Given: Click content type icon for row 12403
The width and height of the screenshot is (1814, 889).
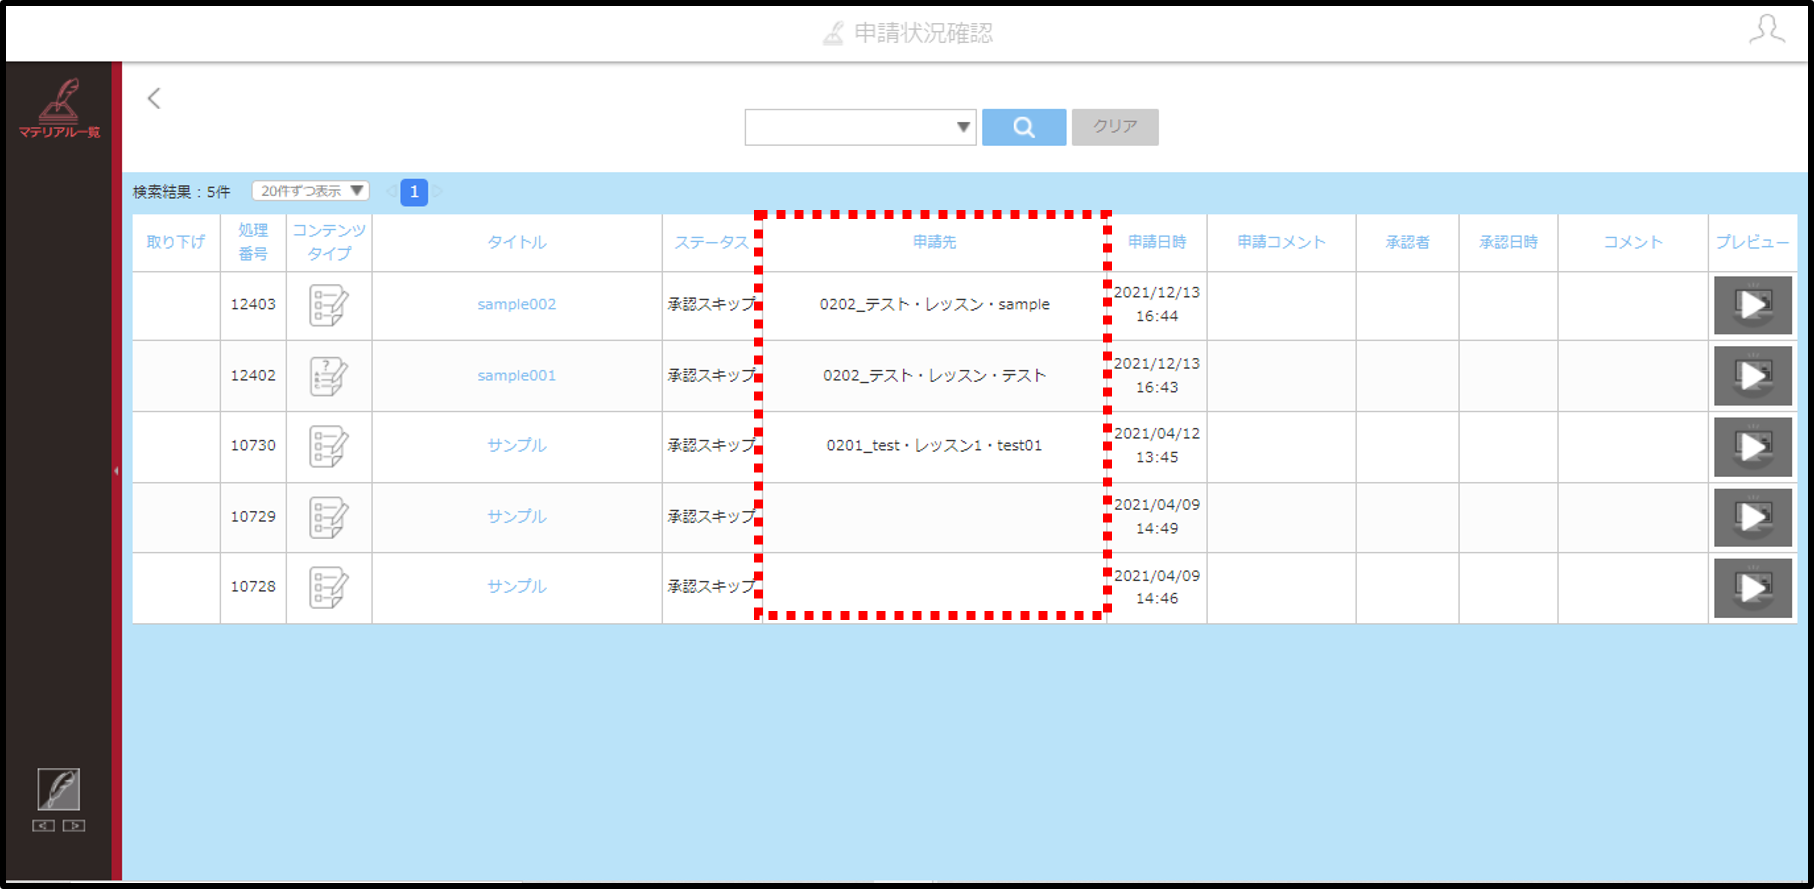Looking at the screenshot, I should (328, 305).
